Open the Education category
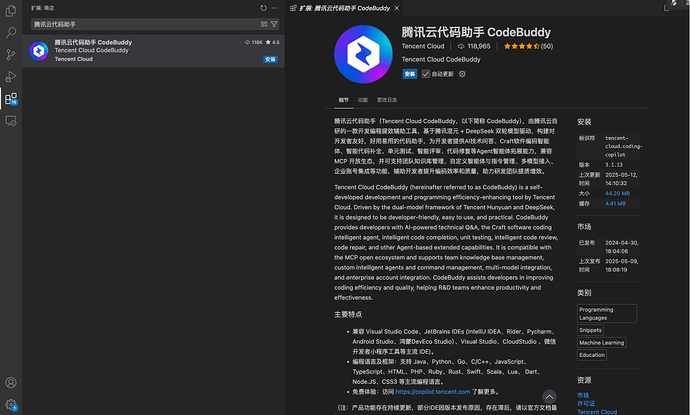Image resolution: width=690 pixels, height=415 pixels. [592, 355]
